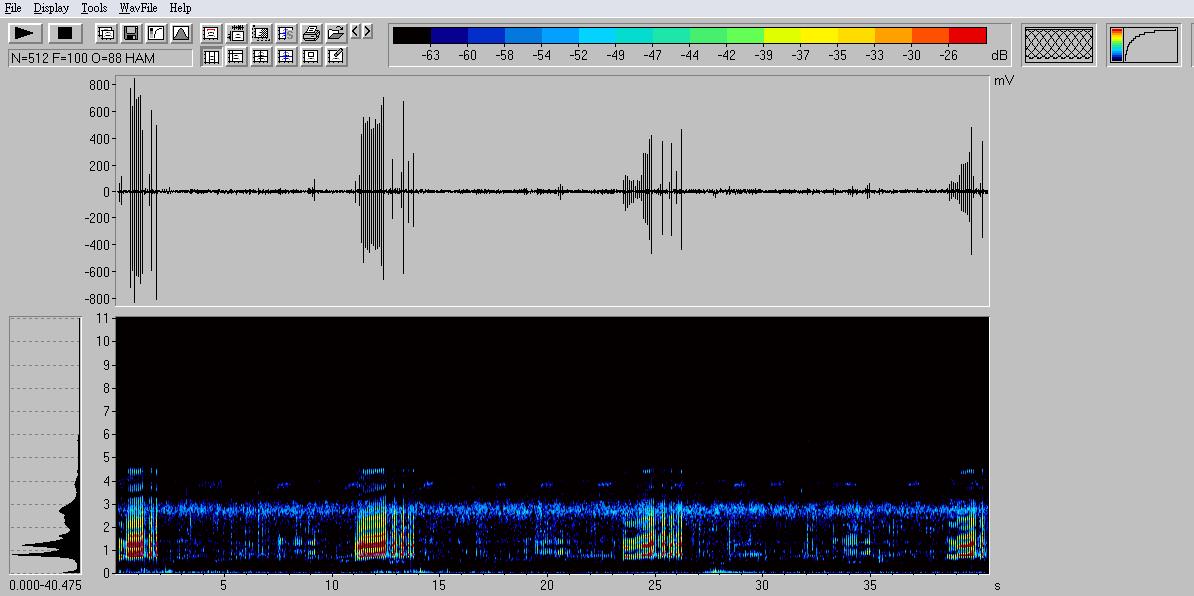The width and height of the screenshot is (1194, 596).
Task: Open the Tools menu
Action: click(x=94, y=8)
